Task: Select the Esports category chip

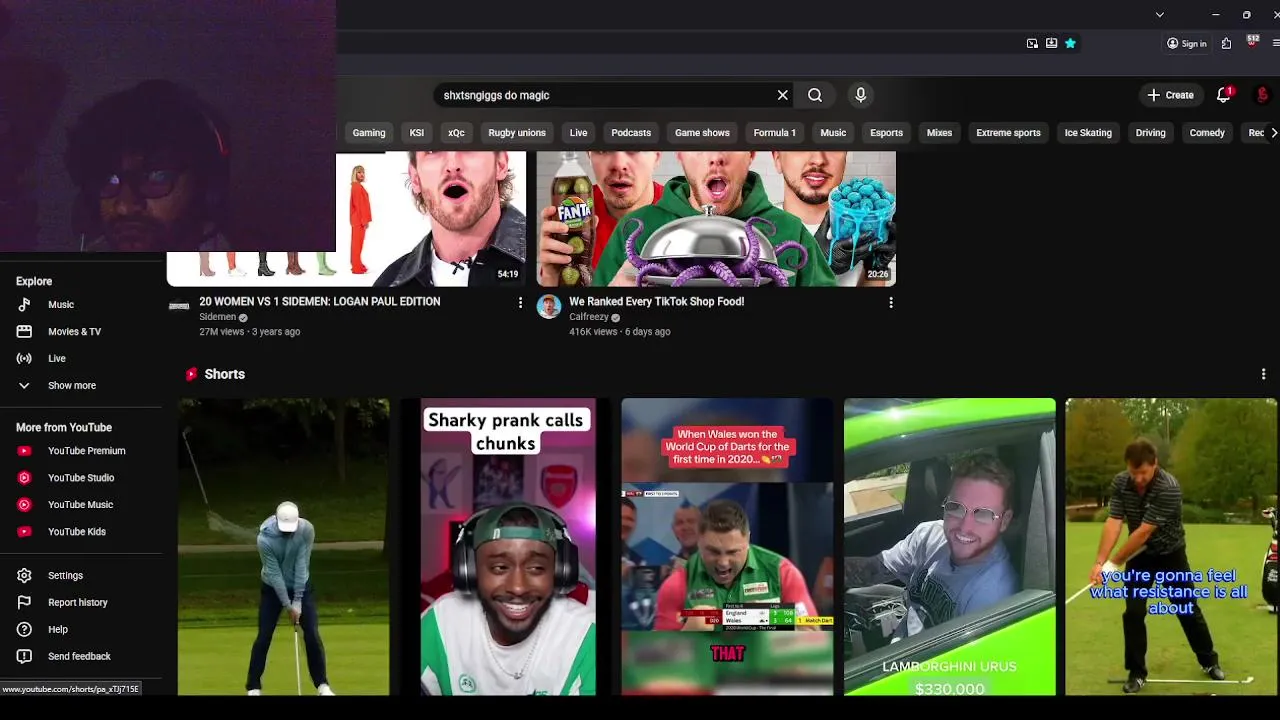Action: coord(886,132)
